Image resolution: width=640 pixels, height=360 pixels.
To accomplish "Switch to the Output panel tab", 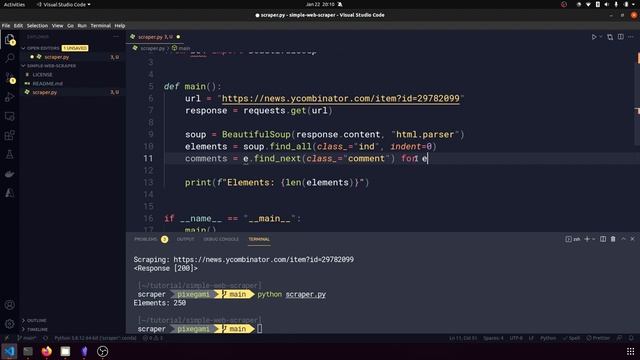I will pyautogui.click(x=185, y=239).
